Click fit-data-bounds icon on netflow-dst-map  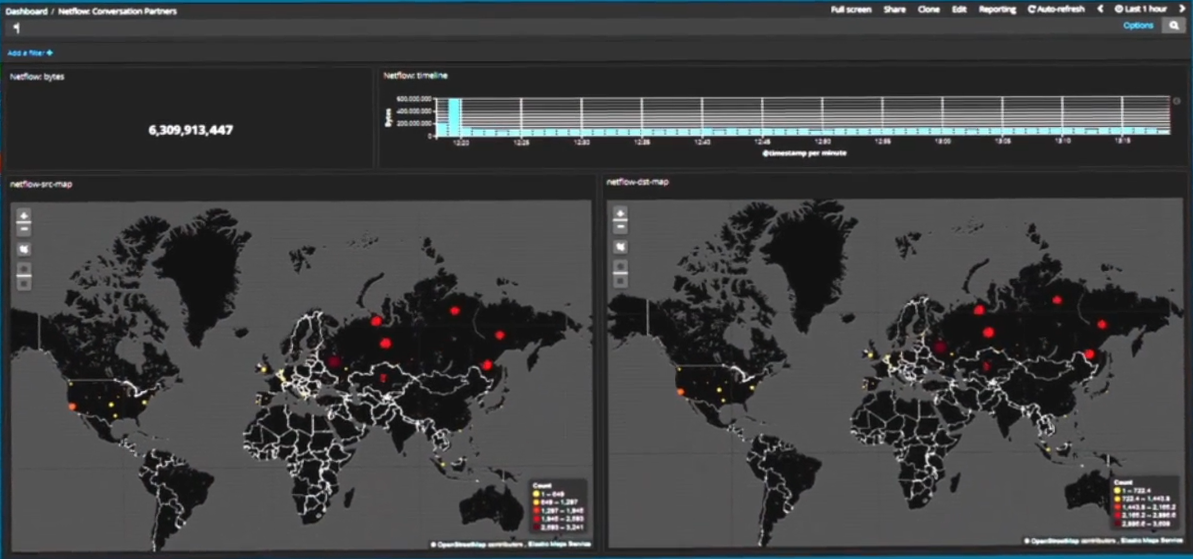tap(621, 246)
